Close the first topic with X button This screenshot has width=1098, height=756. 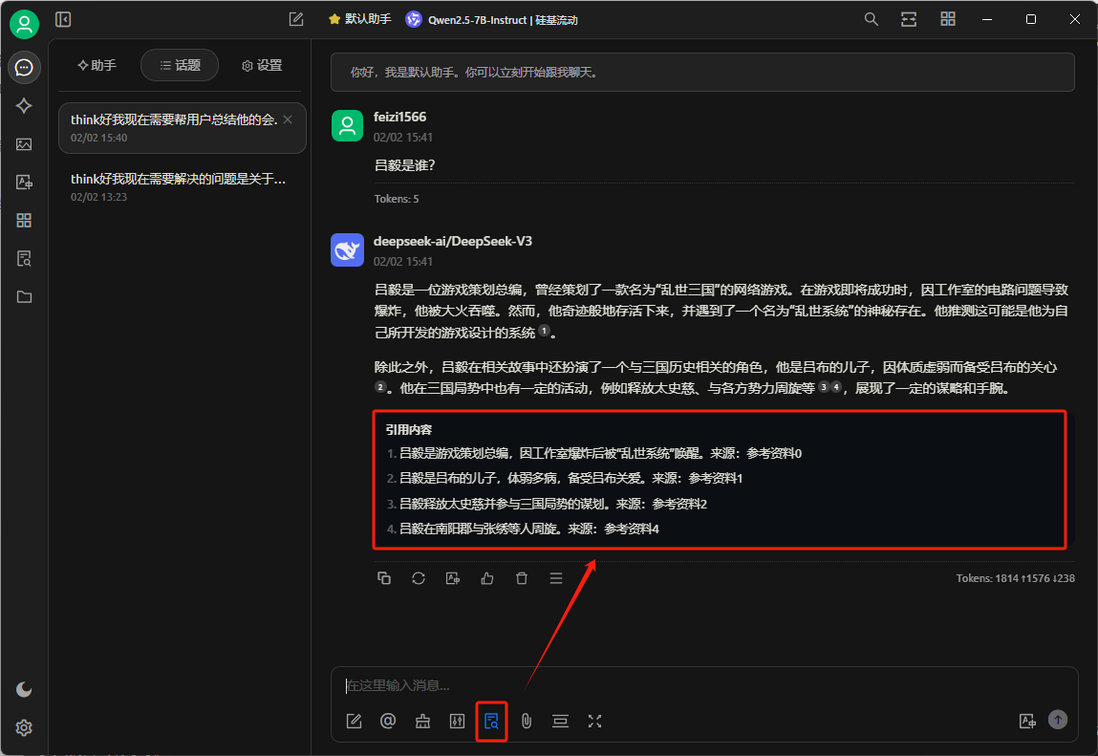pyautogui.click(x=288, y=119)
